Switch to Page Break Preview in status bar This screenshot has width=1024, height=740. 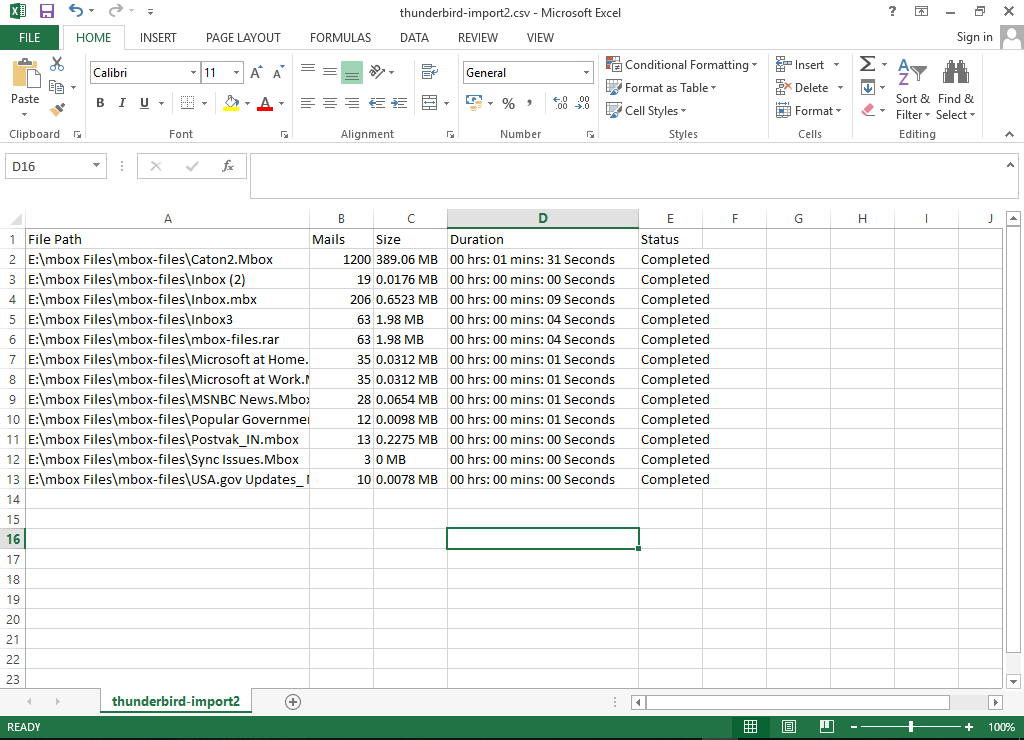click(x=827, y=726)
